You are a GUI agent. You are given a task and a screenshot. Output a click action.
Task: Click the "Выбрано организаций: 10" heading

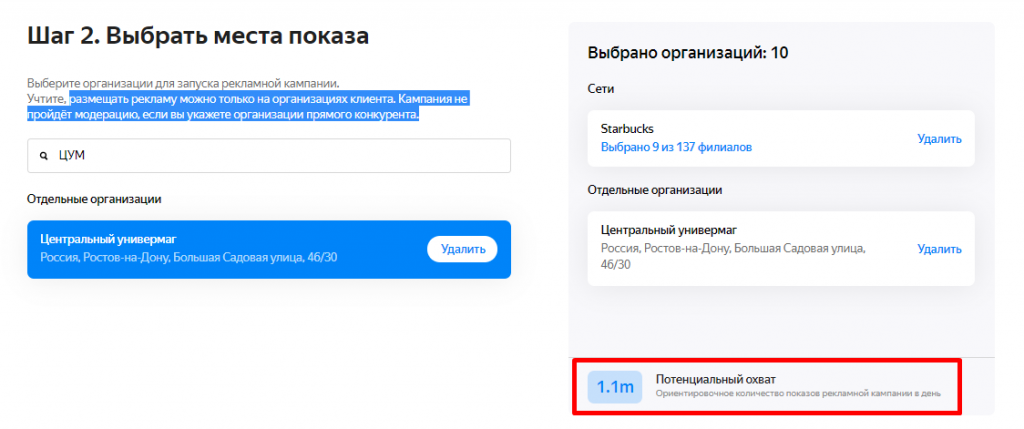coord(687,53)
